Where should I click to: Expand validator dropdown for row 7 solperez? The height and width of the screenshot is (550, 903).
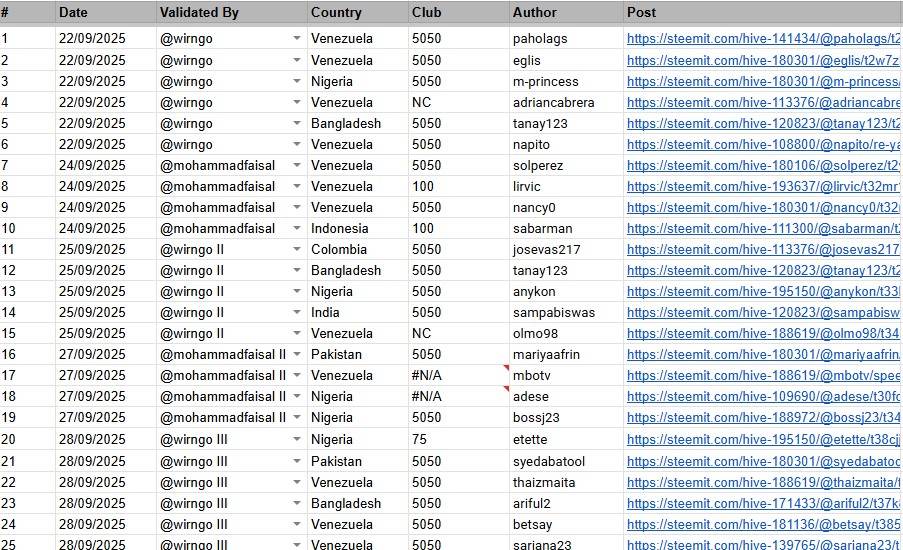[x=297, y=165]
